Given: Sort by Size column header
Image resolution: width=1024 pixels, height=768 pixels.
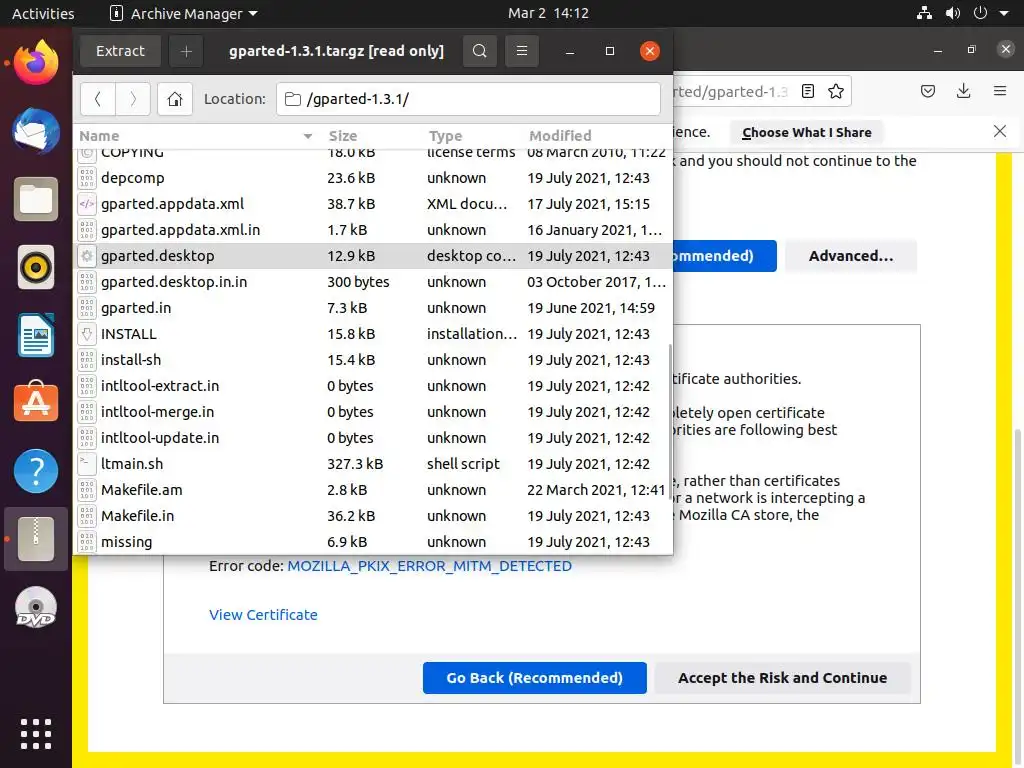Looking at the screenshot, I should point(343,136).
